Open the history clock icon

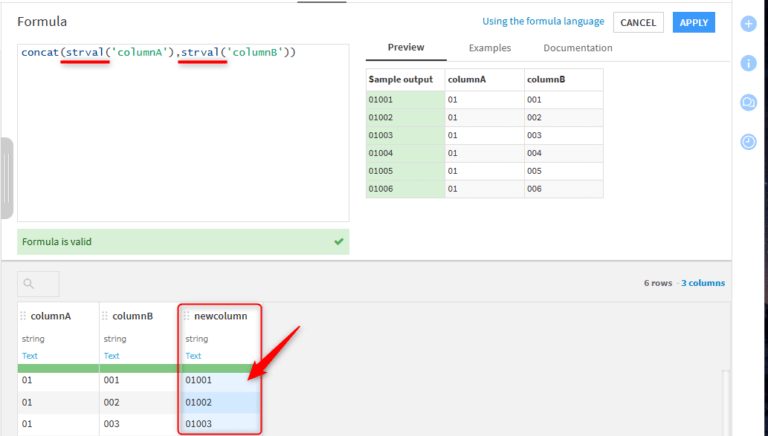click(748, 142)
